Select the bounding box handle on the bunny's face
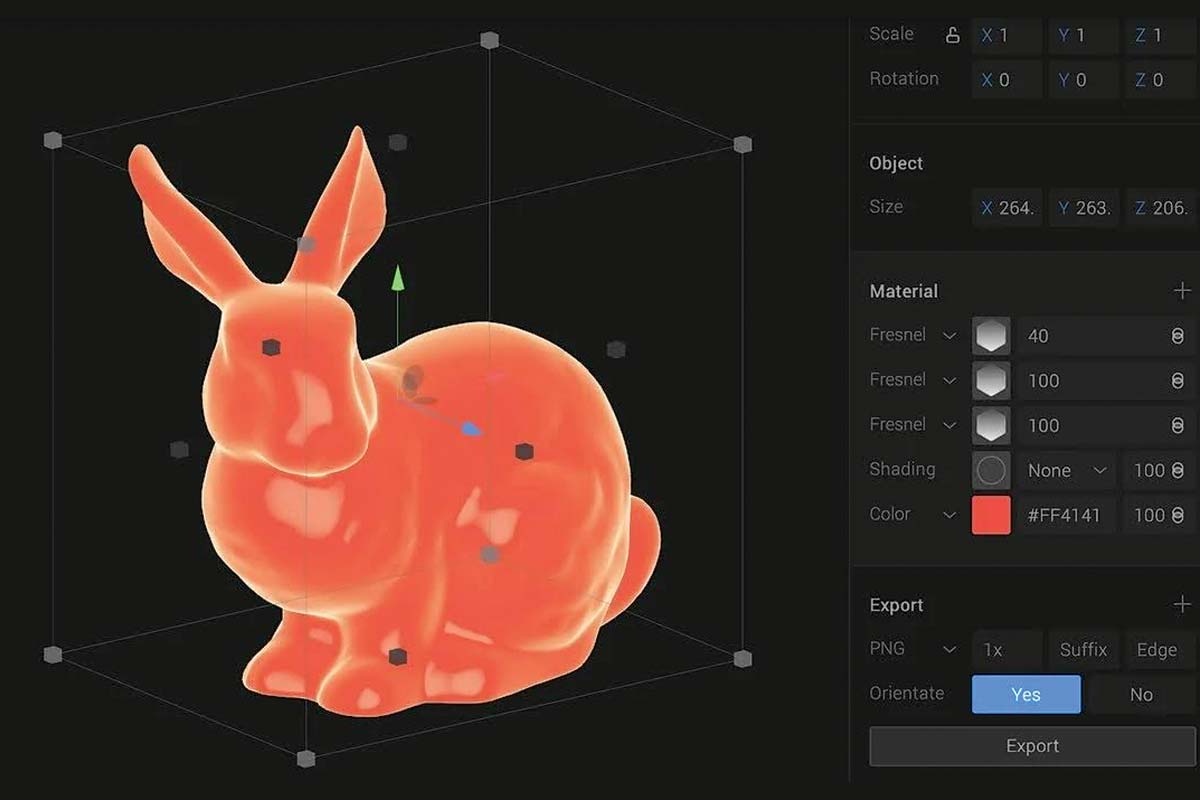This screenshot has width=1200, height=800. point(271,347)
